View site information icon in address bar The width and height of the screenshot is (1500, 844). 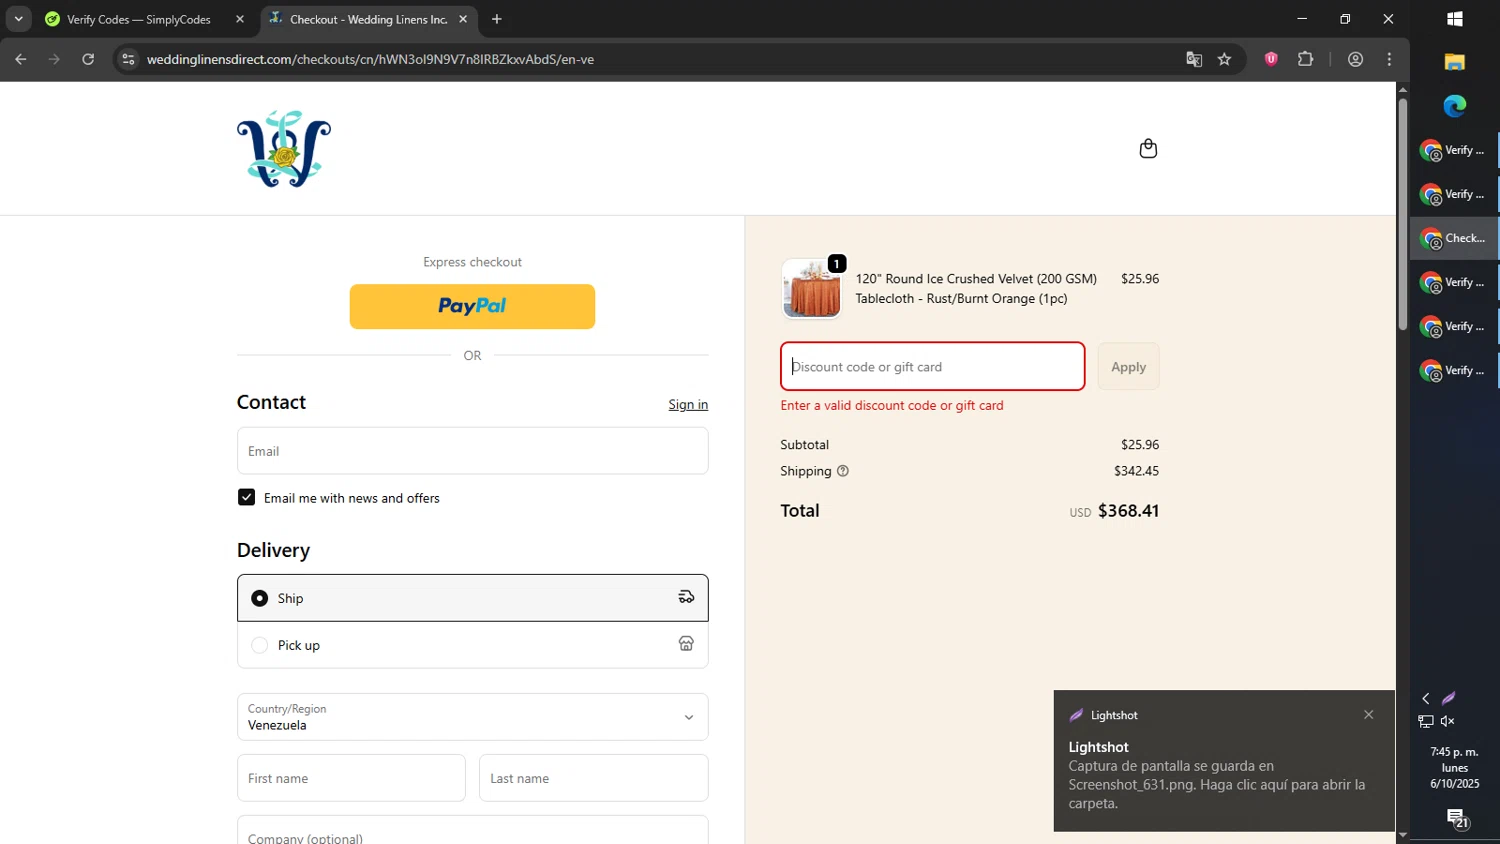pyautogui.click(x=128, y=59)
